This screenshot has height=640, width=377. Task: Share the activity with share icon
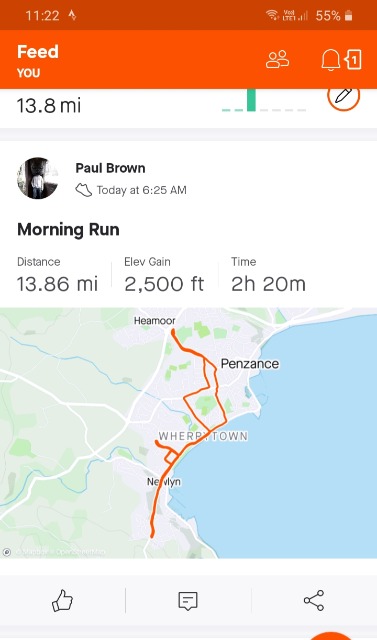[x=314, y=600]
